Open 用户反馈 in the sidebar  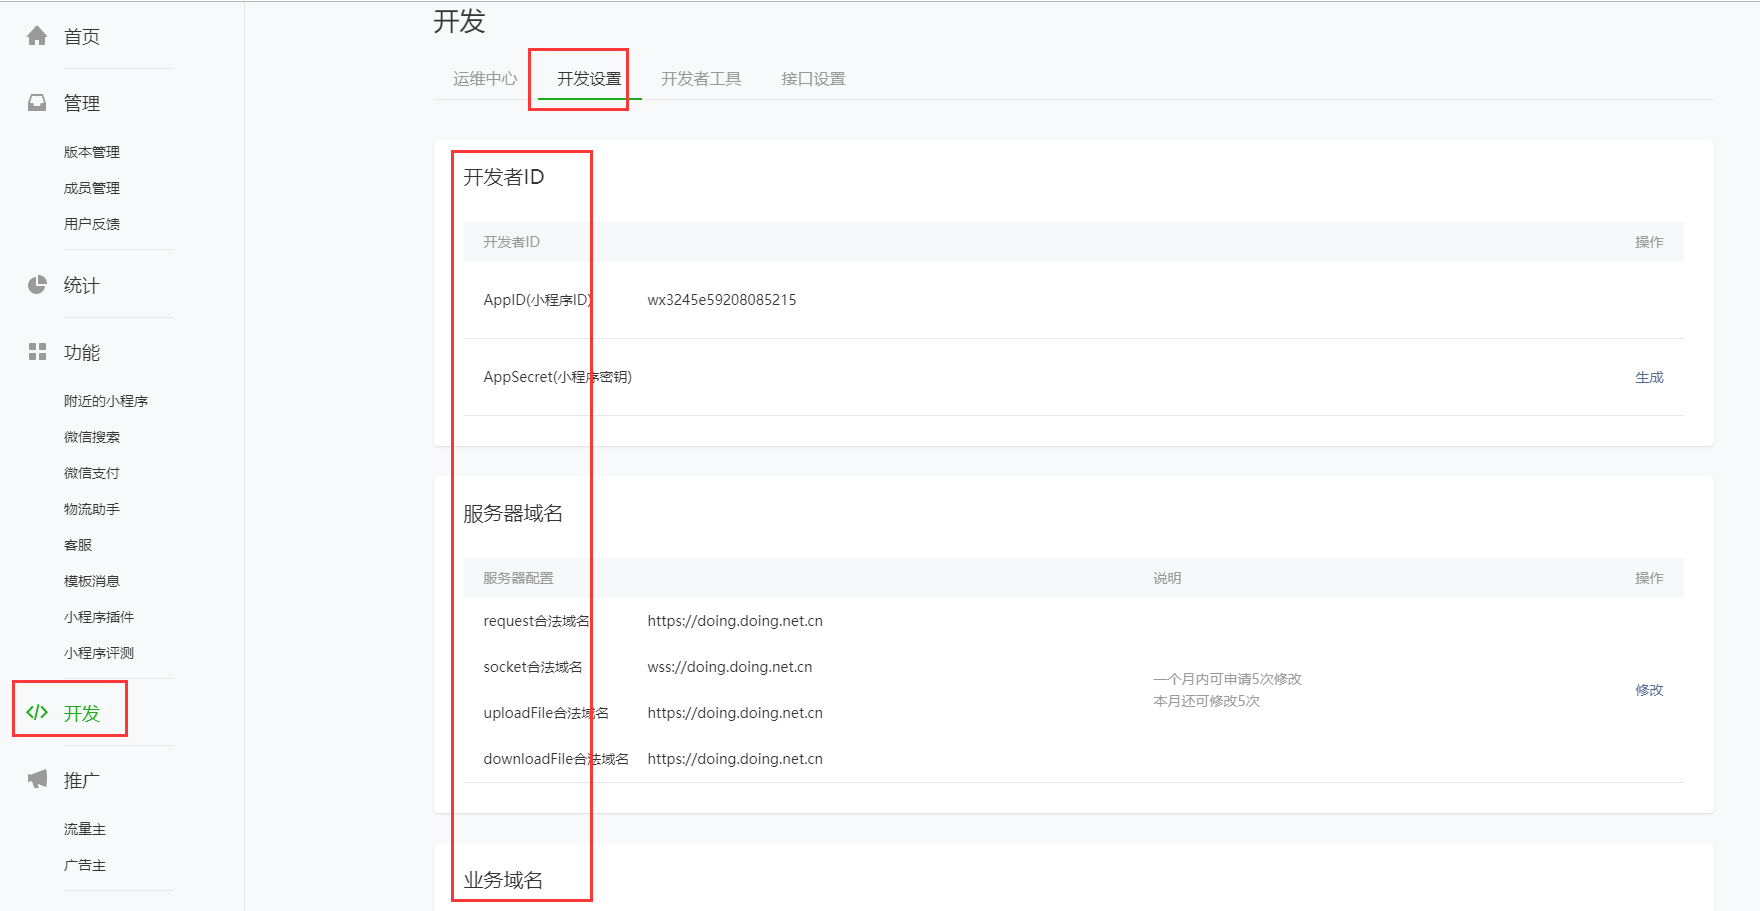click(92, 224)
